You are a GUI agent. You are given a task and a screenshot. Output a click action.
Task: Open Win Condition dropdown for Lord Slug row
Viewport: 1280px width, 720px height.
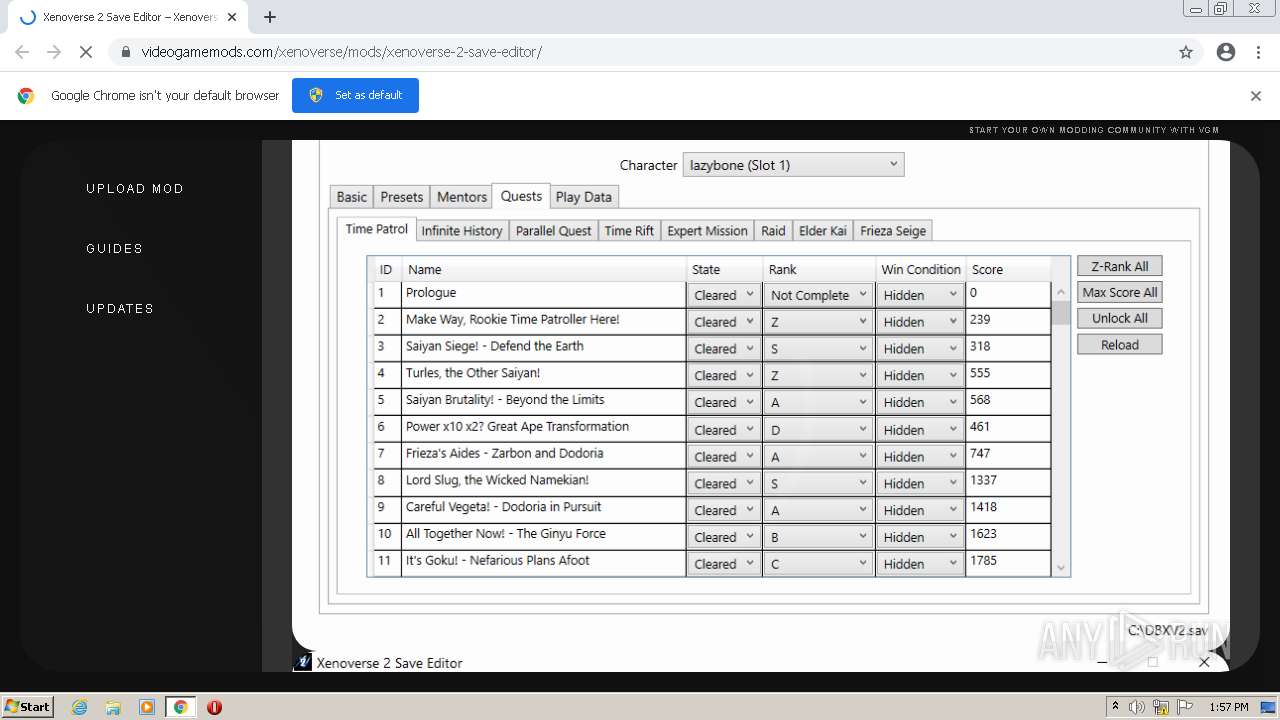[920, 483]
